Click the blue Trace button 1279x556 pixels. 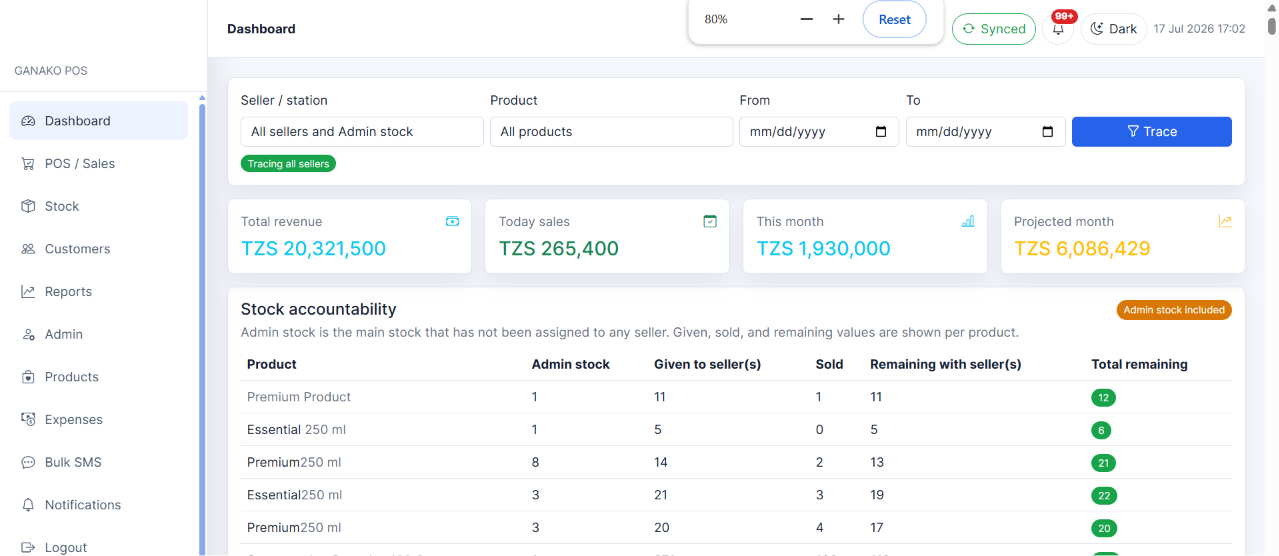coord(1152,132)
